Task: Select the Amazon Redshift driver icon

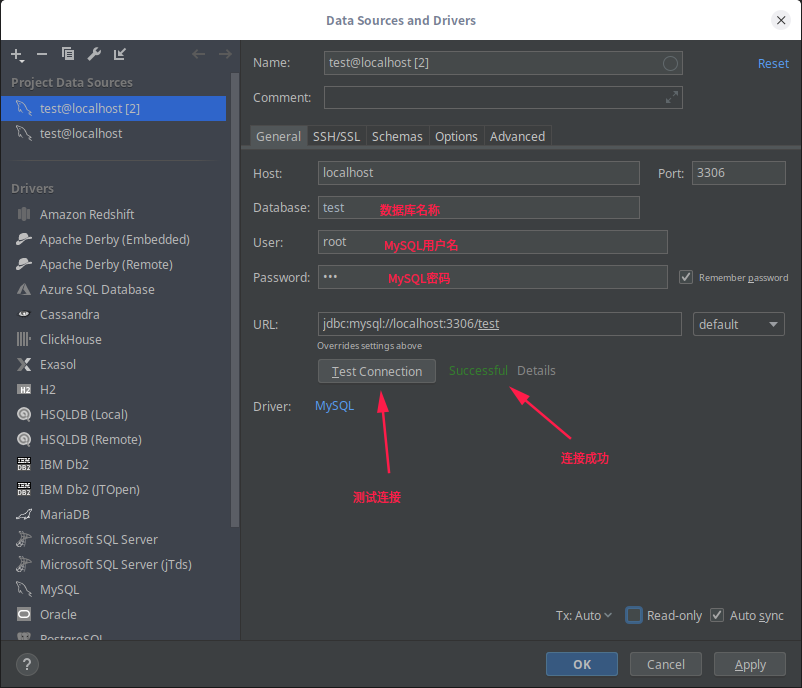Action: pyautogui.click(x=24, y=214)
